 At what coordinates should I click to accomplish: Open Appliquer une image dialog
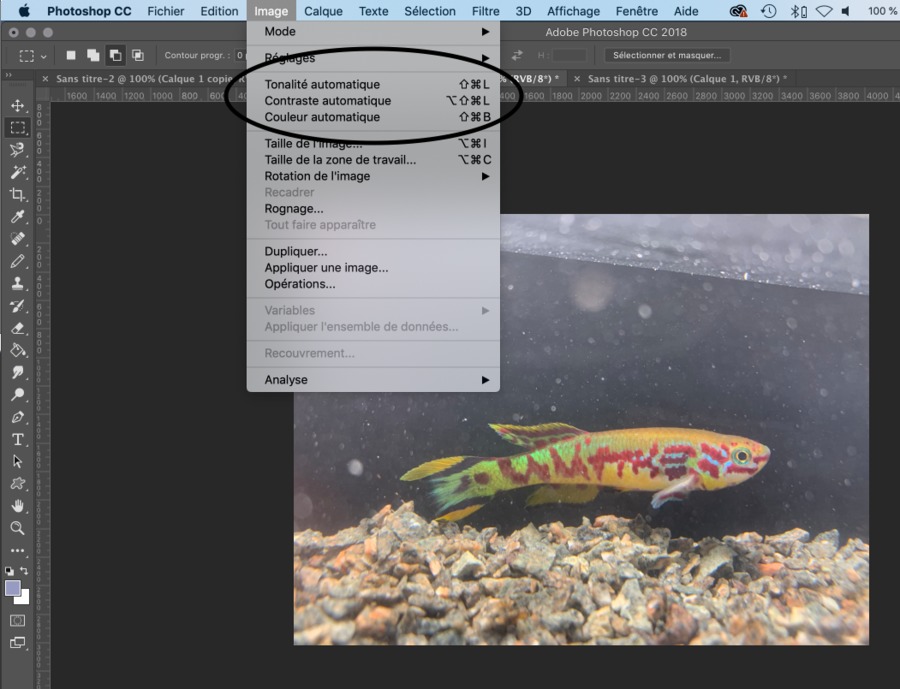click(373, 268)
